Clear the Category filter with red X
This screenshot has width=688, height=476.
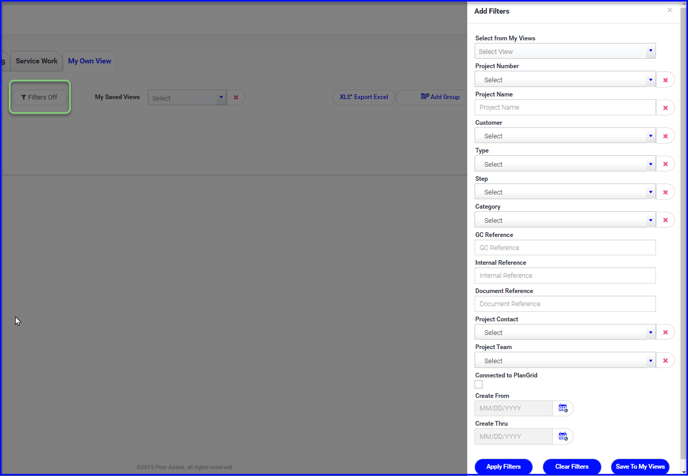pyautogui.click(x=665, y=220)
